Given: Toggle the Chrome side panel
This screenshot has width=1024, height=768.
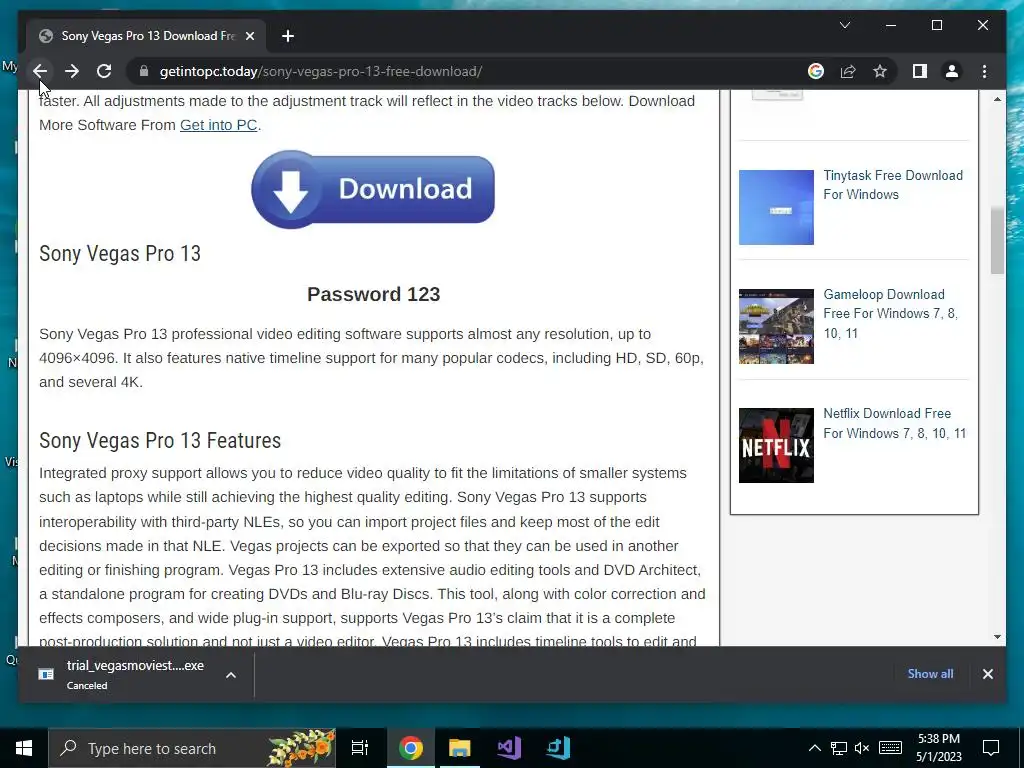Looking at the screenshot, I should click(x=920, y=71).
